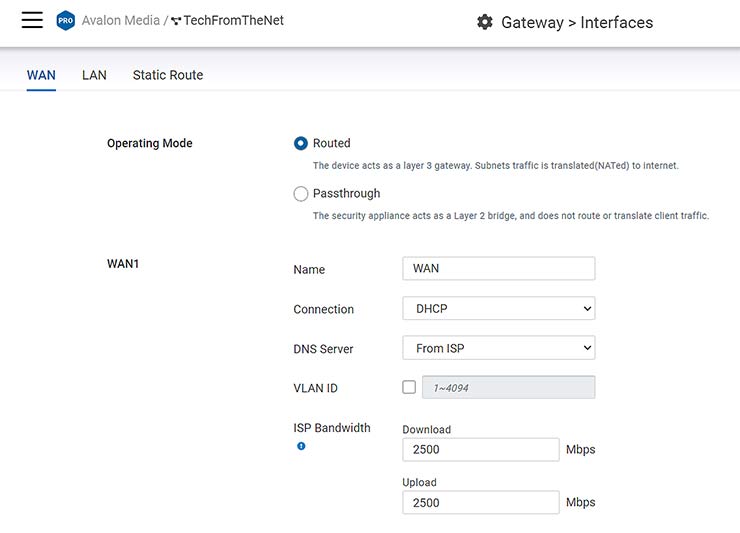Select the WAN tab

41,75
